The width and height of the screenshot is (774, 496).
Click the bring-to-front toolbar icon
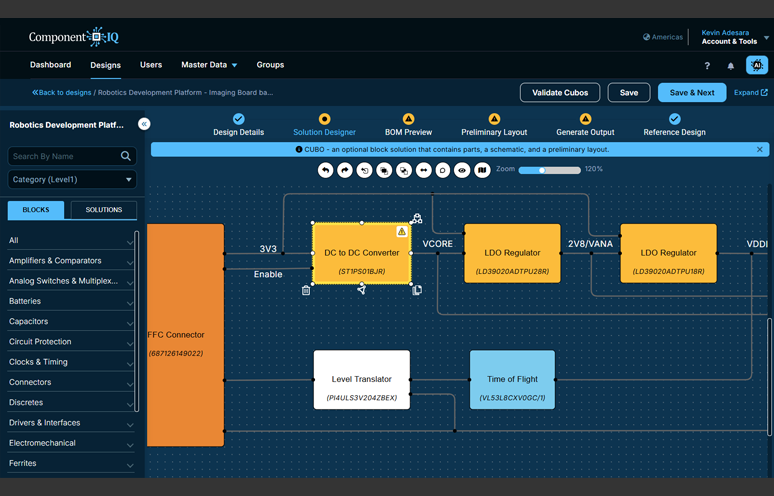click(x=384, y=170)
